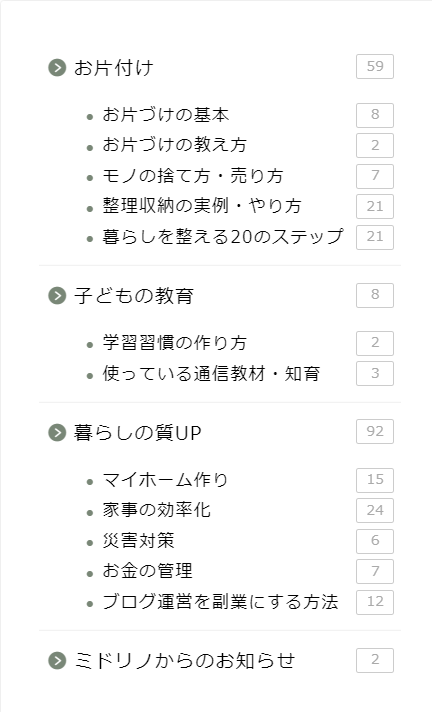Screen dimensions: 432x712
Task: Select 家事の効率化 link
Action: pyautogui.click(x=157, y=510)
